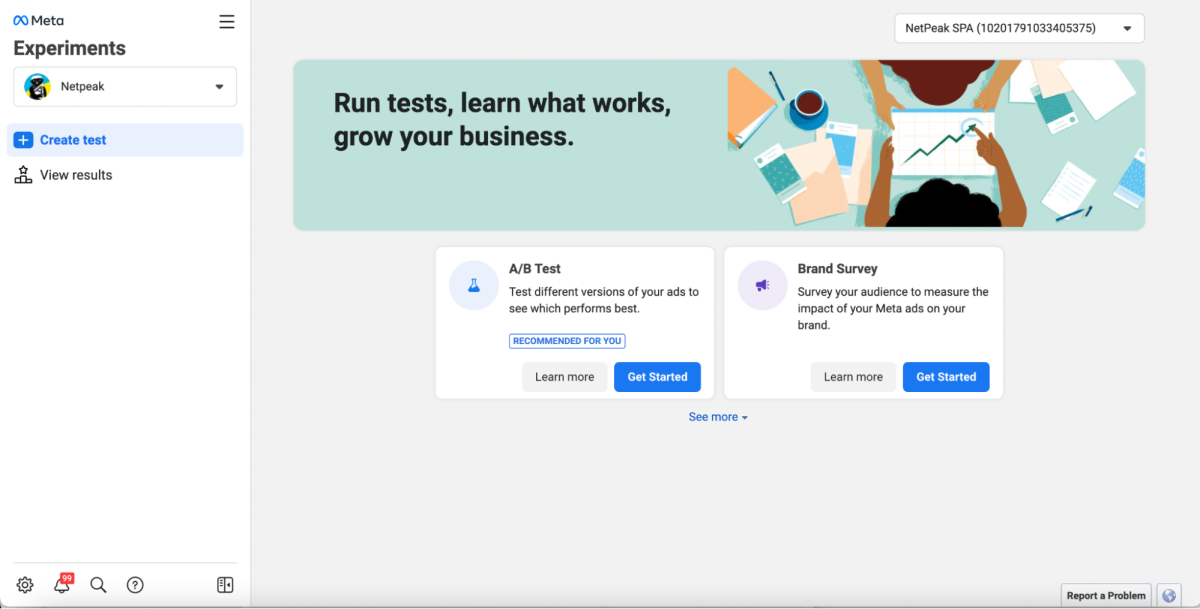Viewport: 1200px width, 609px height.
Task: Click Get Started on Brand Survey card
Action: click(x=946, y=377)
